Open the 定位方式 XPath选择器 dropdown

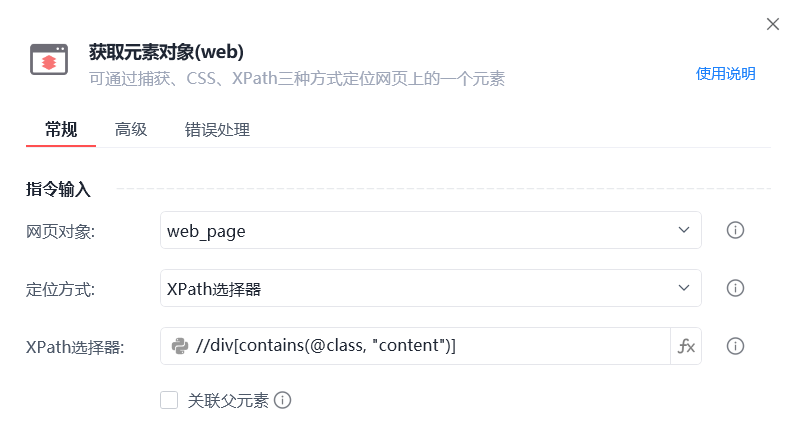(x=430, y=288)
